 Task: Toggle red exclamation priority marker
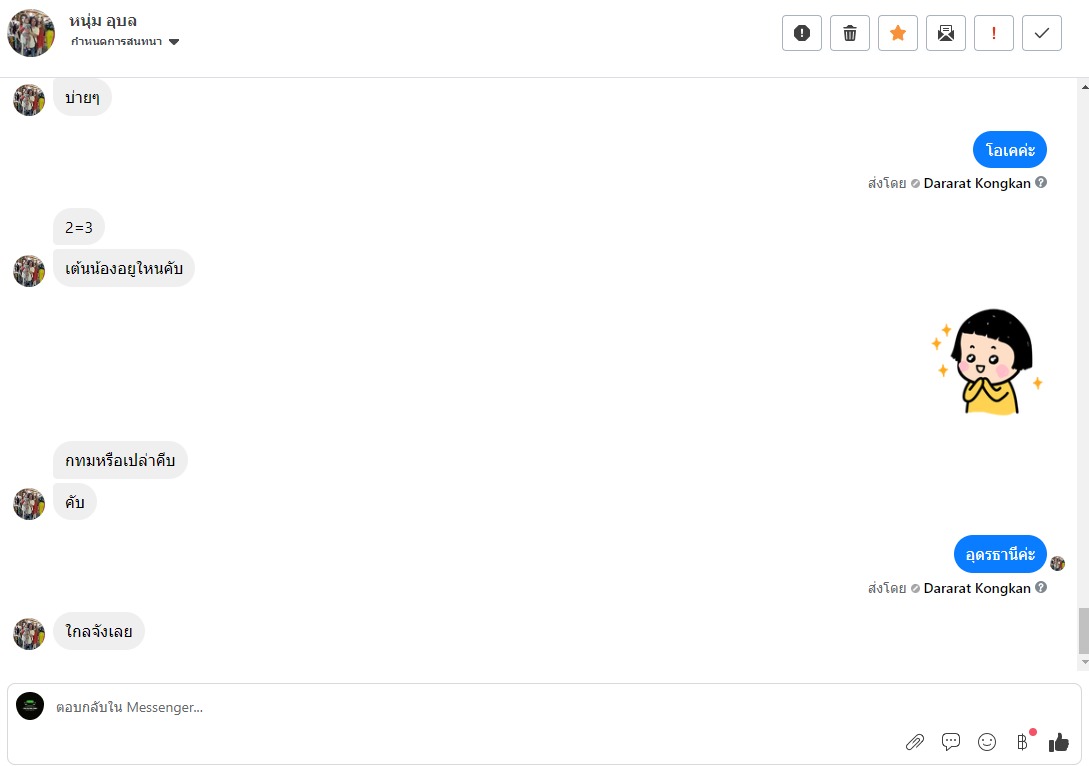994,33
